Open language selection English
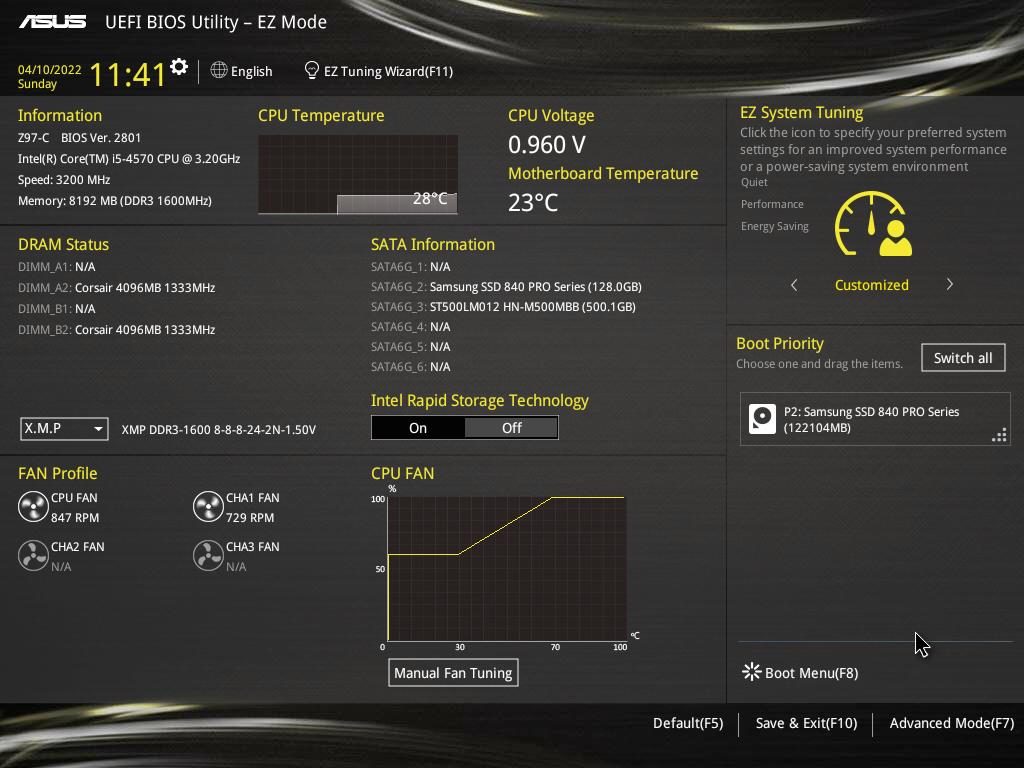 click(251, 71)
